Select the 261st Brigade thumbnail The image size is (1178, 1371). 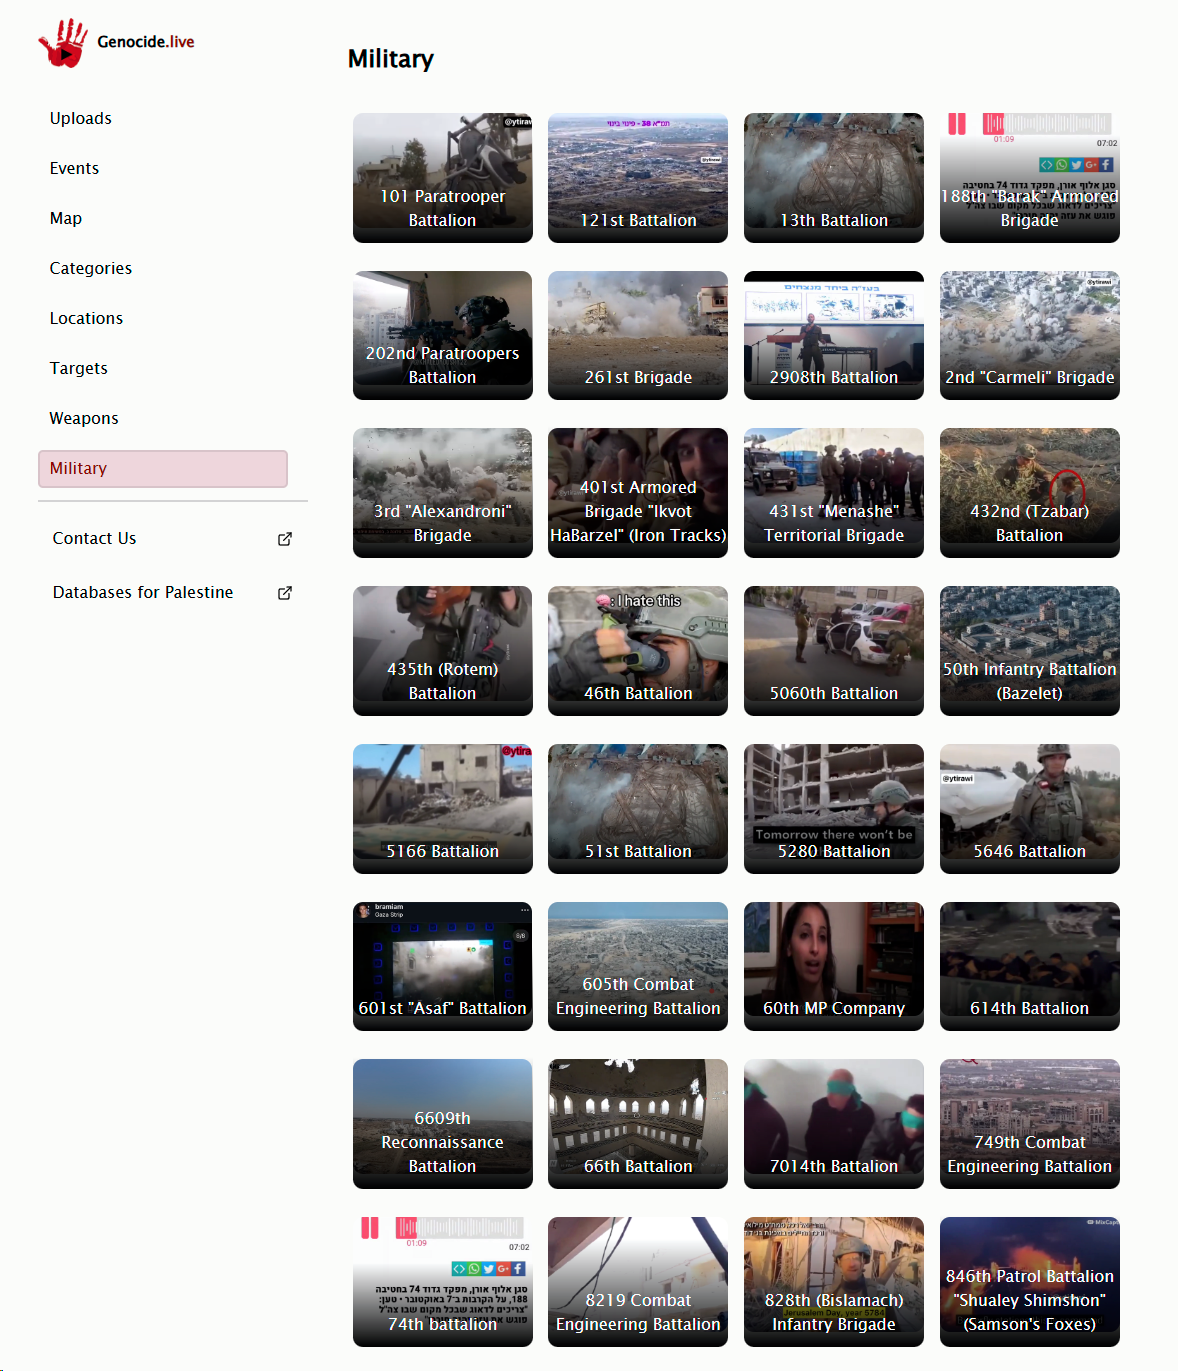pyautogui.click(x=638, y=335)
